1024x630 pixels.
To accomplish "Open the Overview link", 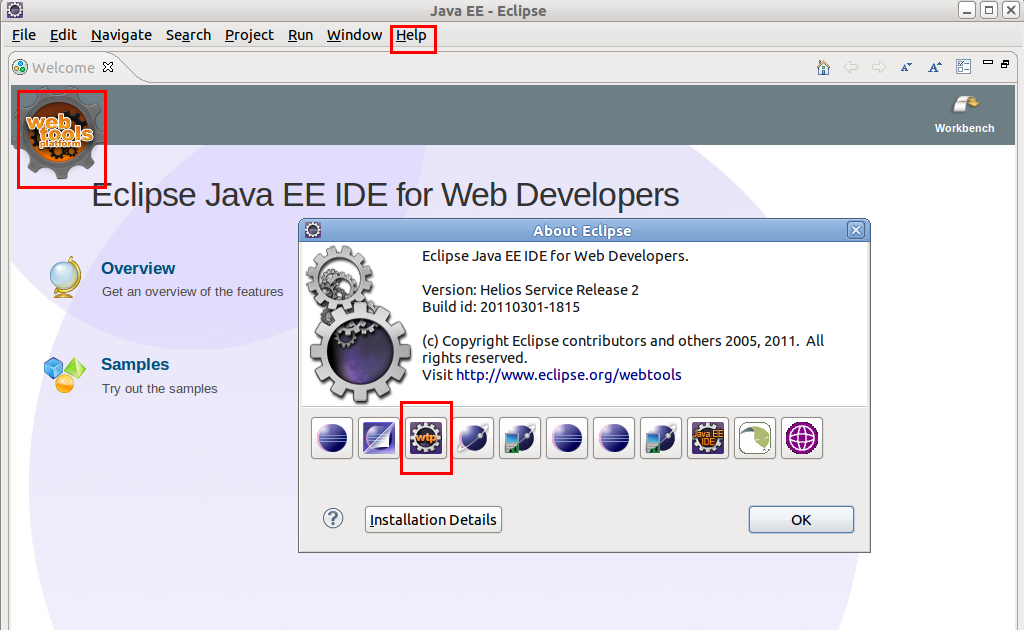I will pos(138,268).
